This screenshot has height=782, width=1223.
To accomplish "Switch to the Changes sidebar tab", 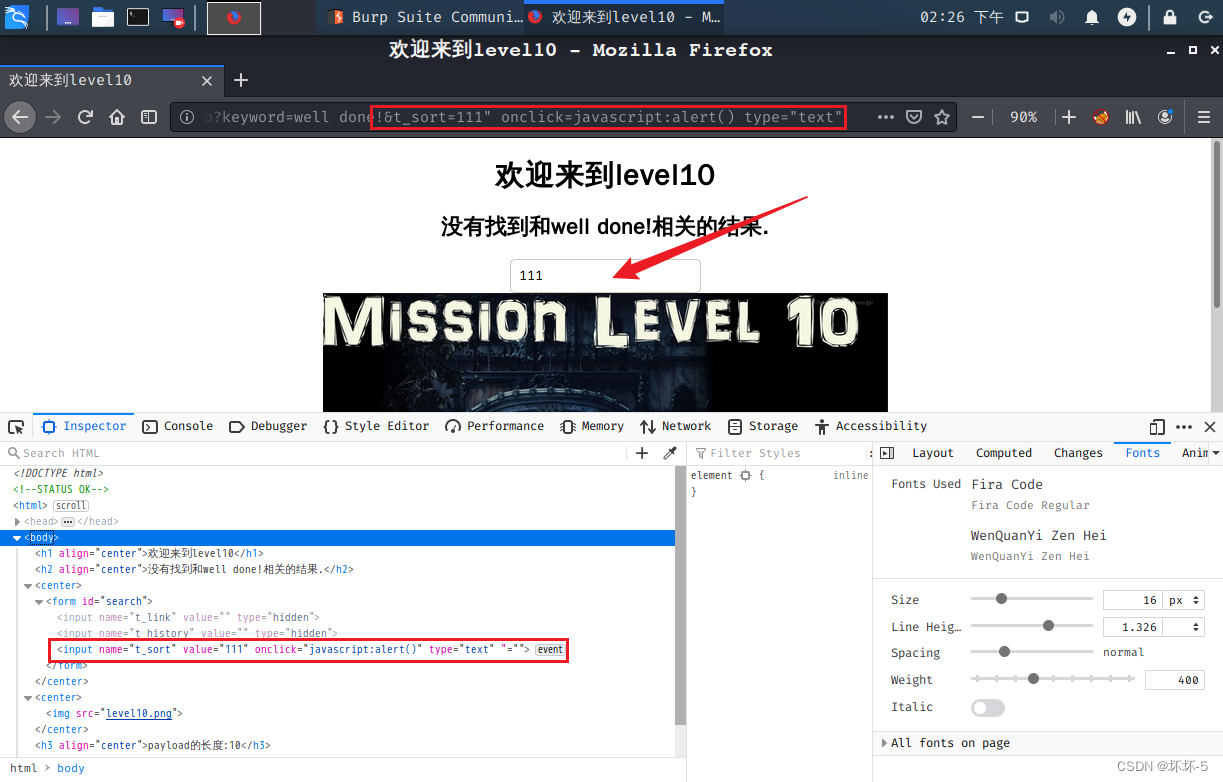I will tap(1078, 453).
